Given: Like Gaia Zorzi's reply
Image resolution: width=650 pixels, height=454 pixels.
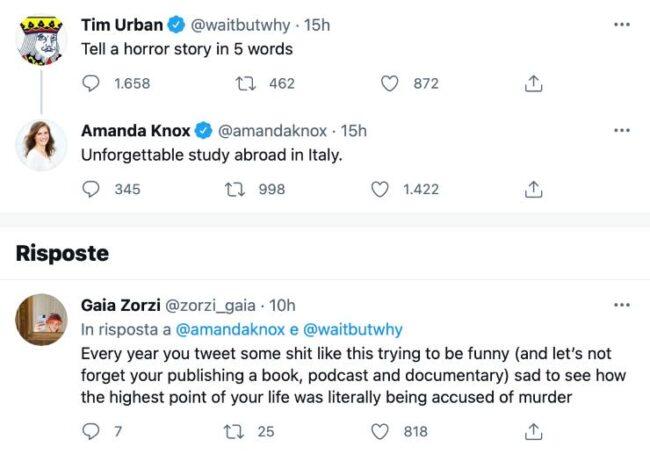Looking at the screenshot, I should coord(380,431).
